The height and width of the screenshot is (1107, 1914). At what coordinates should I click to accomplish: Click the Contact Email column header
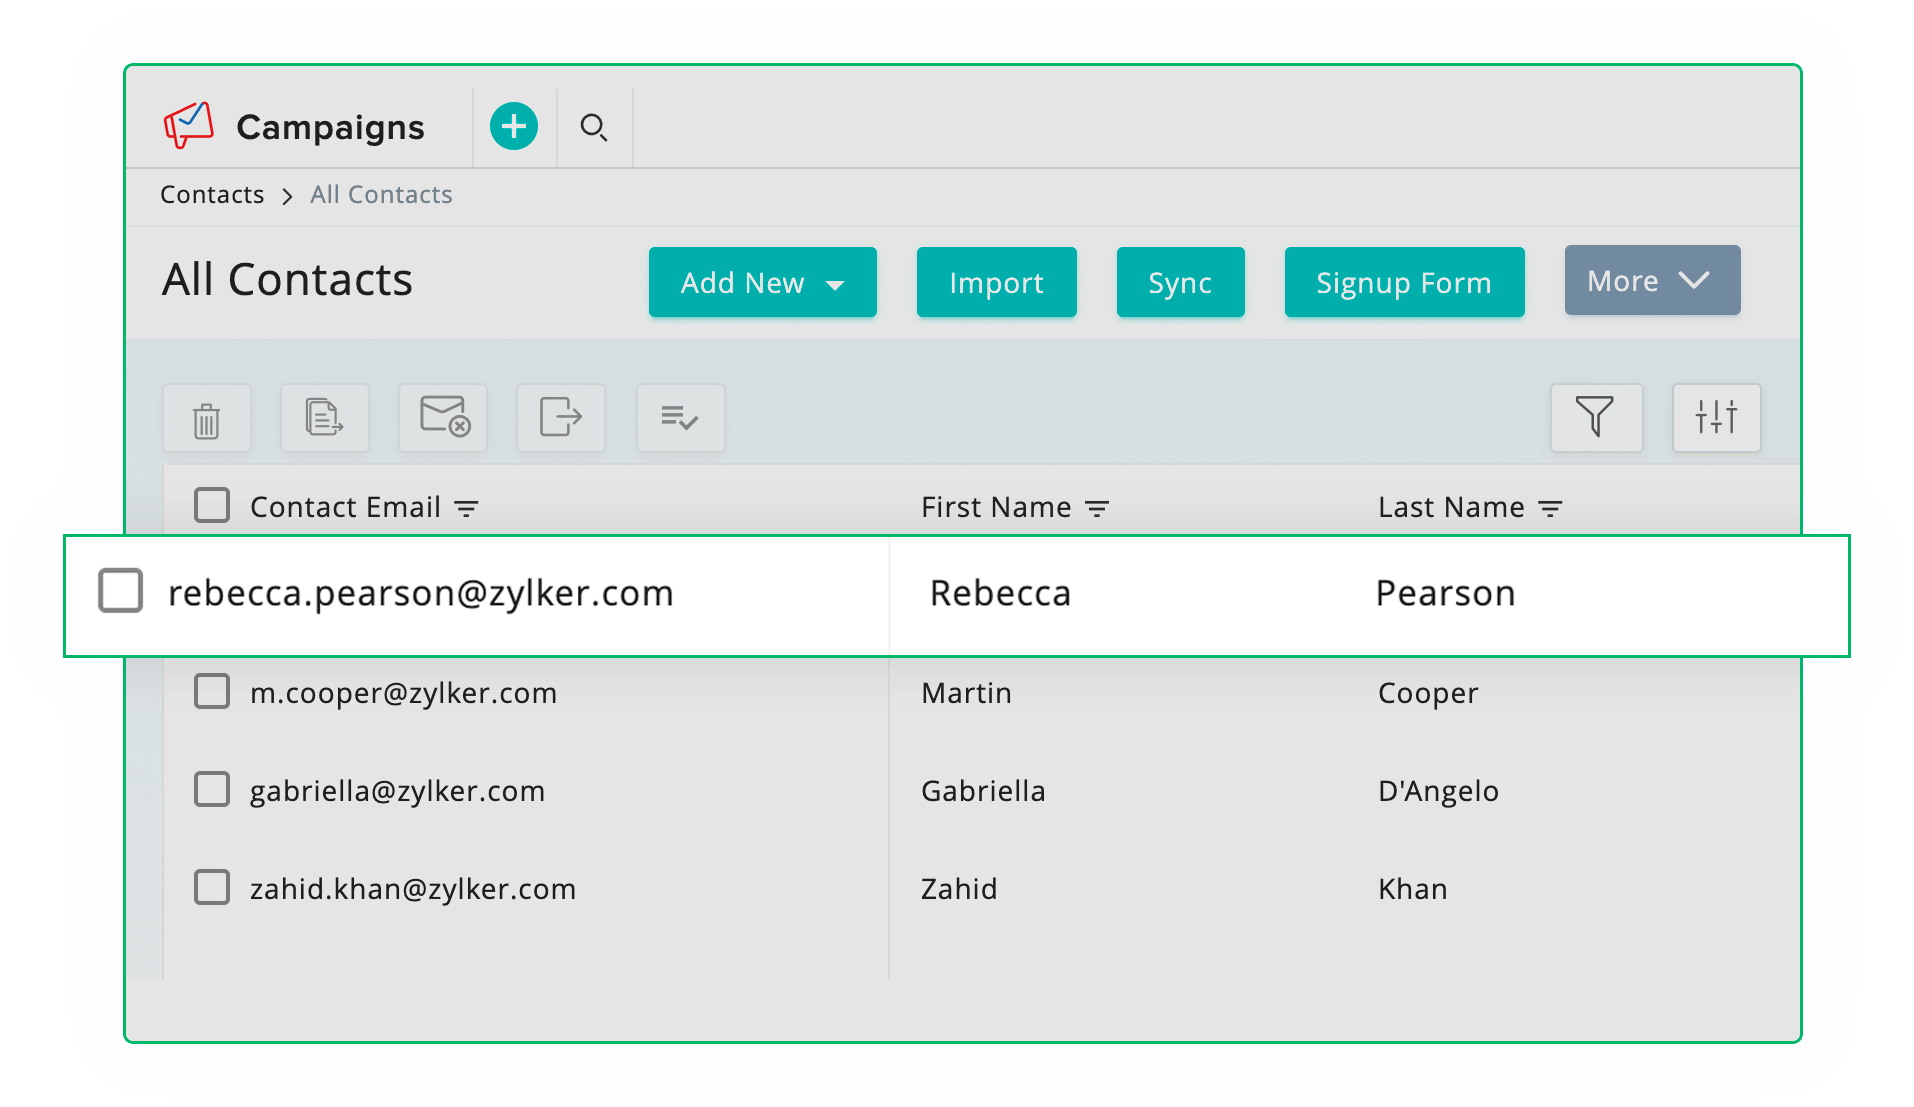pos(345,507)
